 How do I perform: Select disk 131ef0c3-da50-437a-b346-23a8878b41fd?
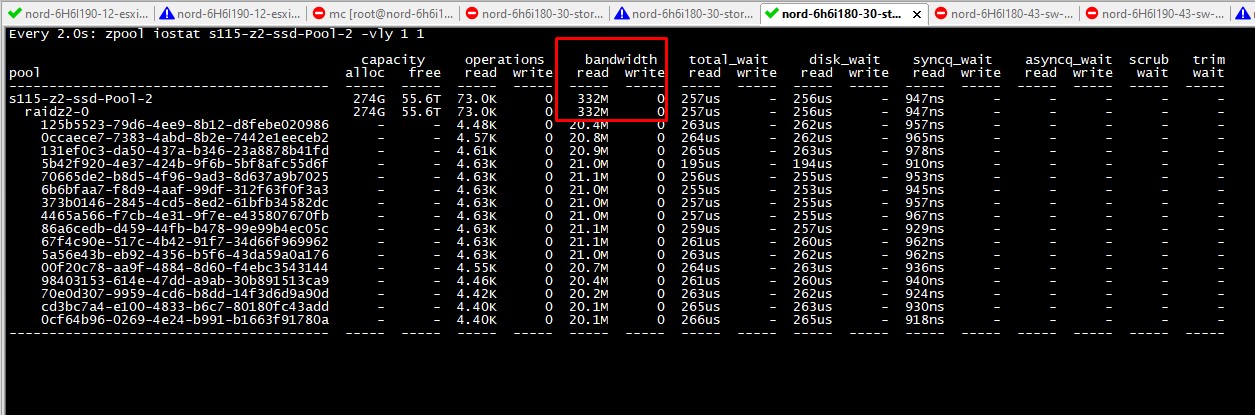tap(184, 151)
